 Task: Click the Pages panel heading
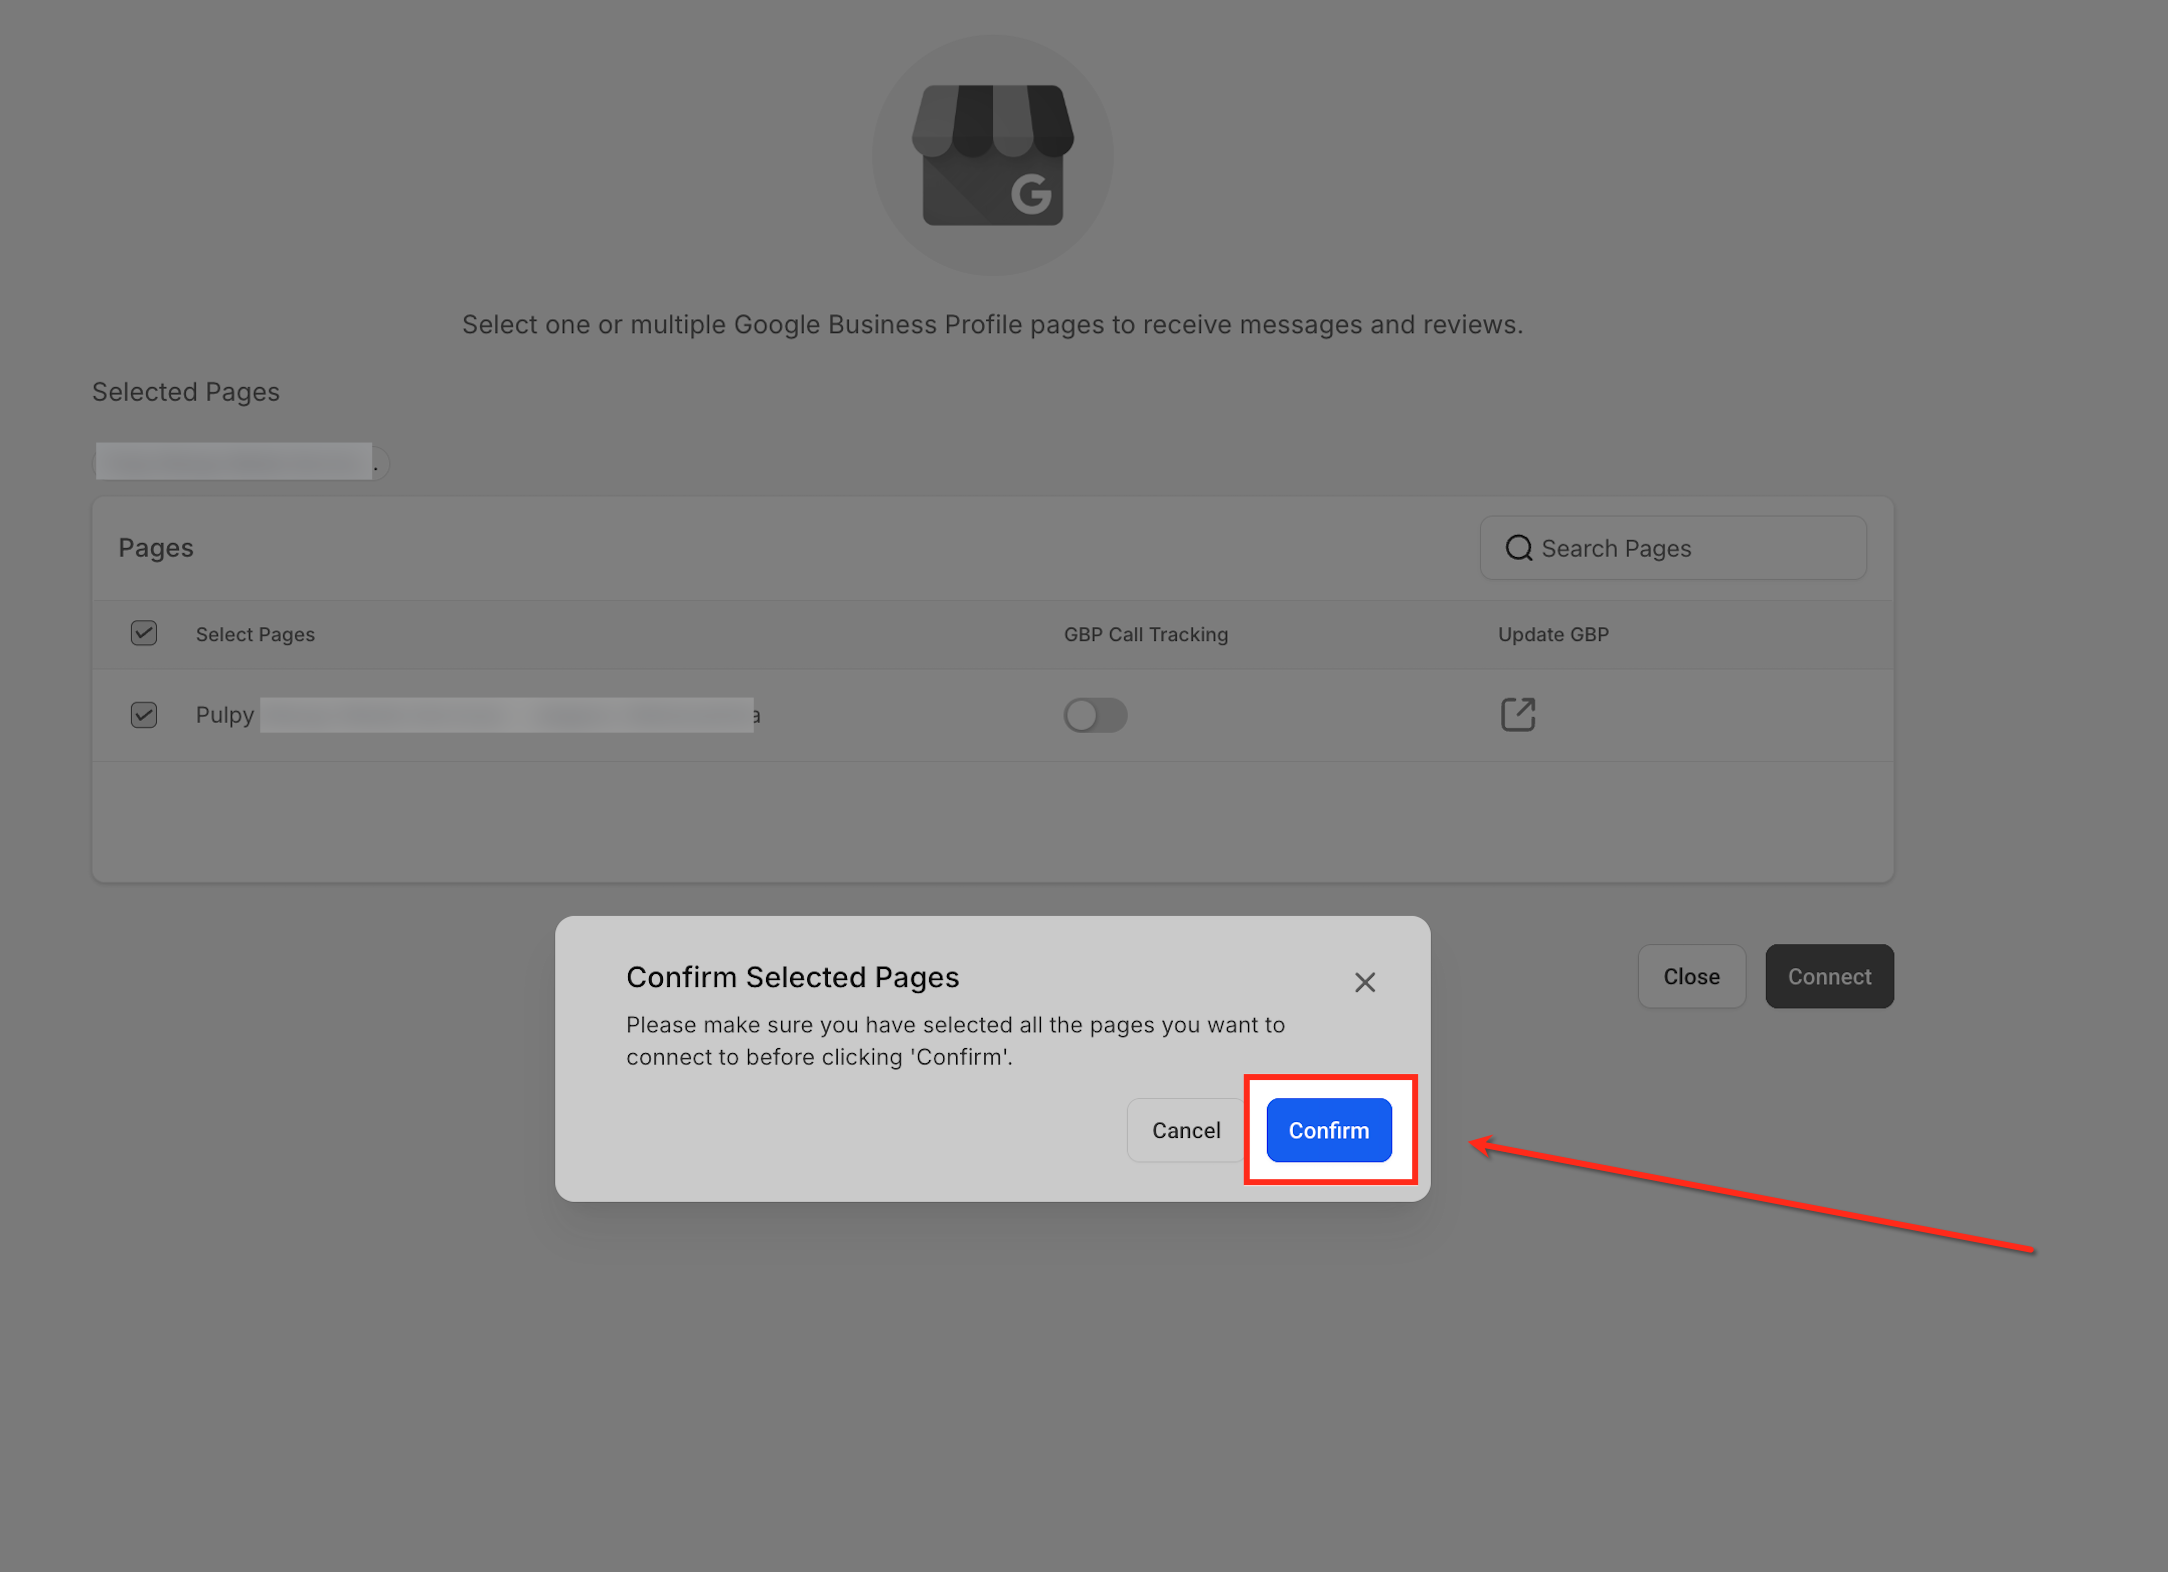pos(156,548)
